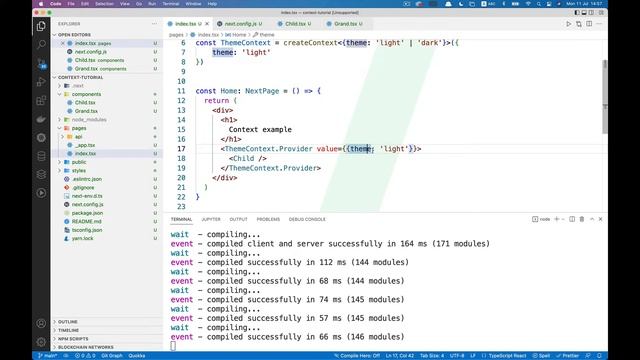640x360 pixels.
Task: Click the Apple menu icon
Action: (x=41, y=4)
